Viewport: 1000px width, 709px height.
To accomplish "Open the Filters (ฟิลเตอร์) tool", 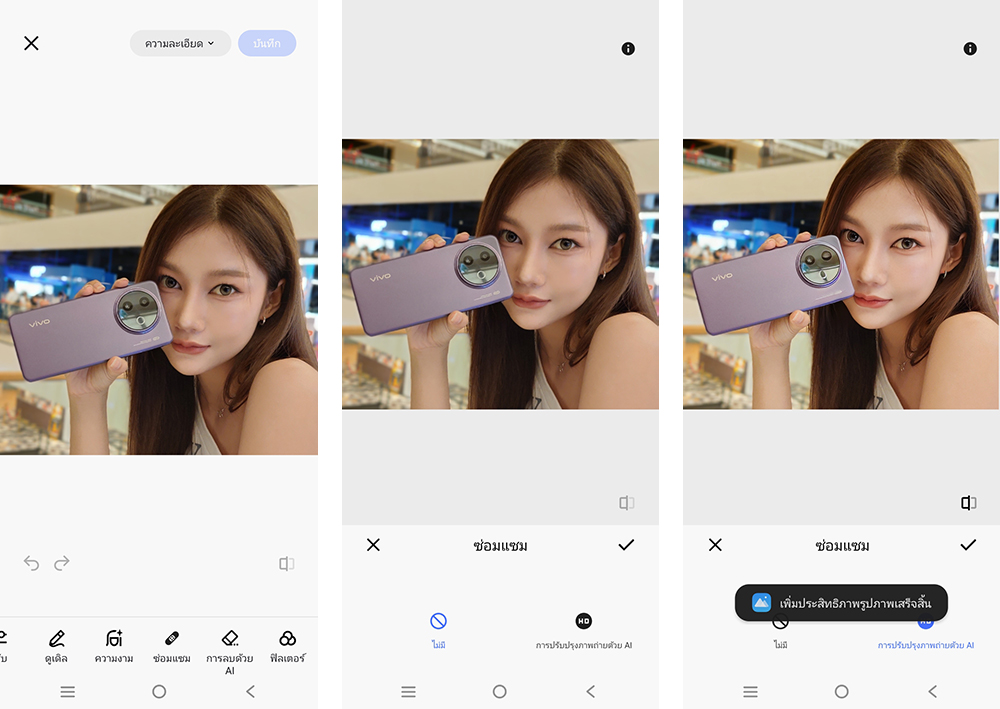I will (287, 644).
